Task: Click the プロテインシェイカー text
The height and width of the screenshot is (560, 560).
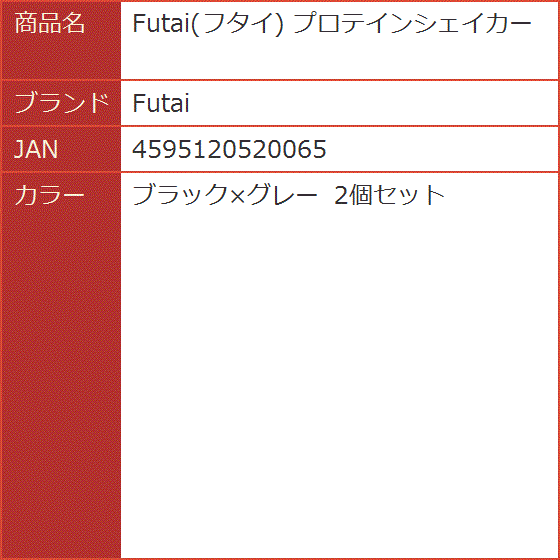Action: (412, 24)
